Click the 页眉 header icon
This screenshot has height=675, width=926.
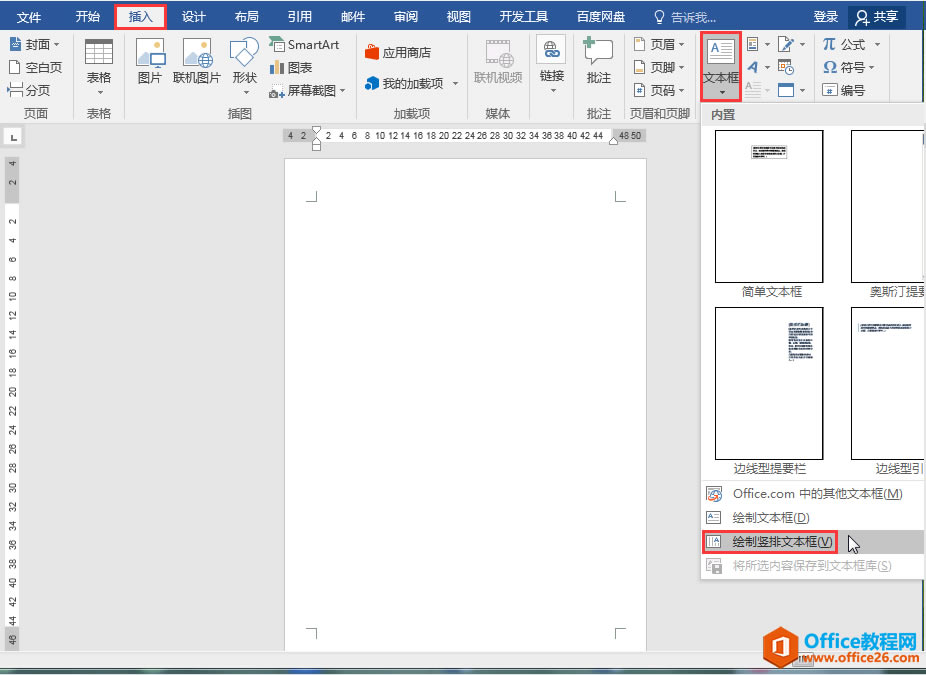[x=639, y=44]
